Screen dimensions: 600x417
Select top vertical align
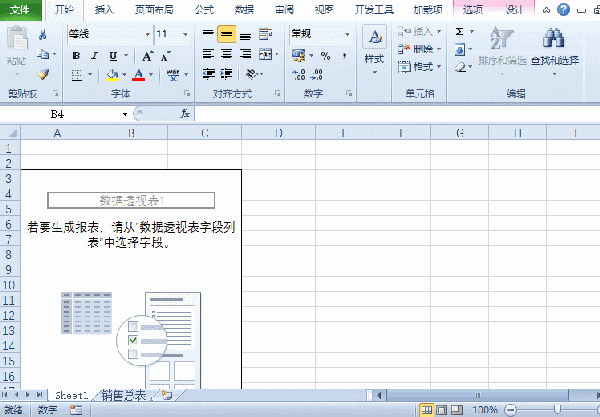208,34
